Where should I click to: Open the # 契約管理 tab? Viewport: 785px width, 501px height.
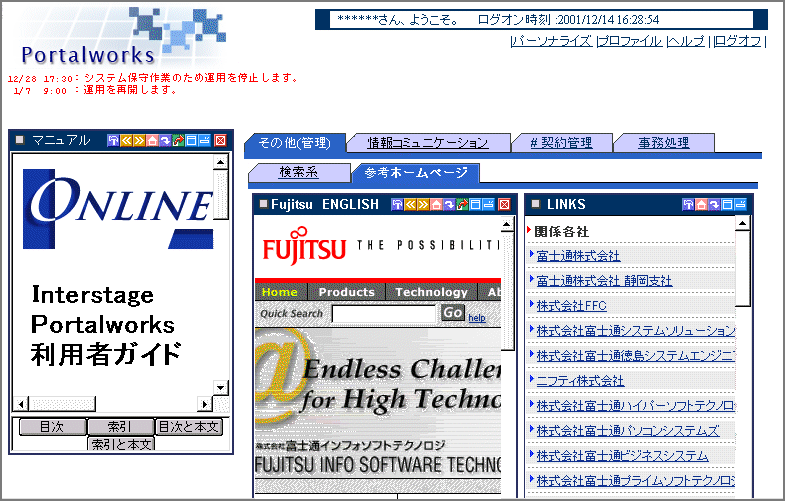[x=562, y=143]
